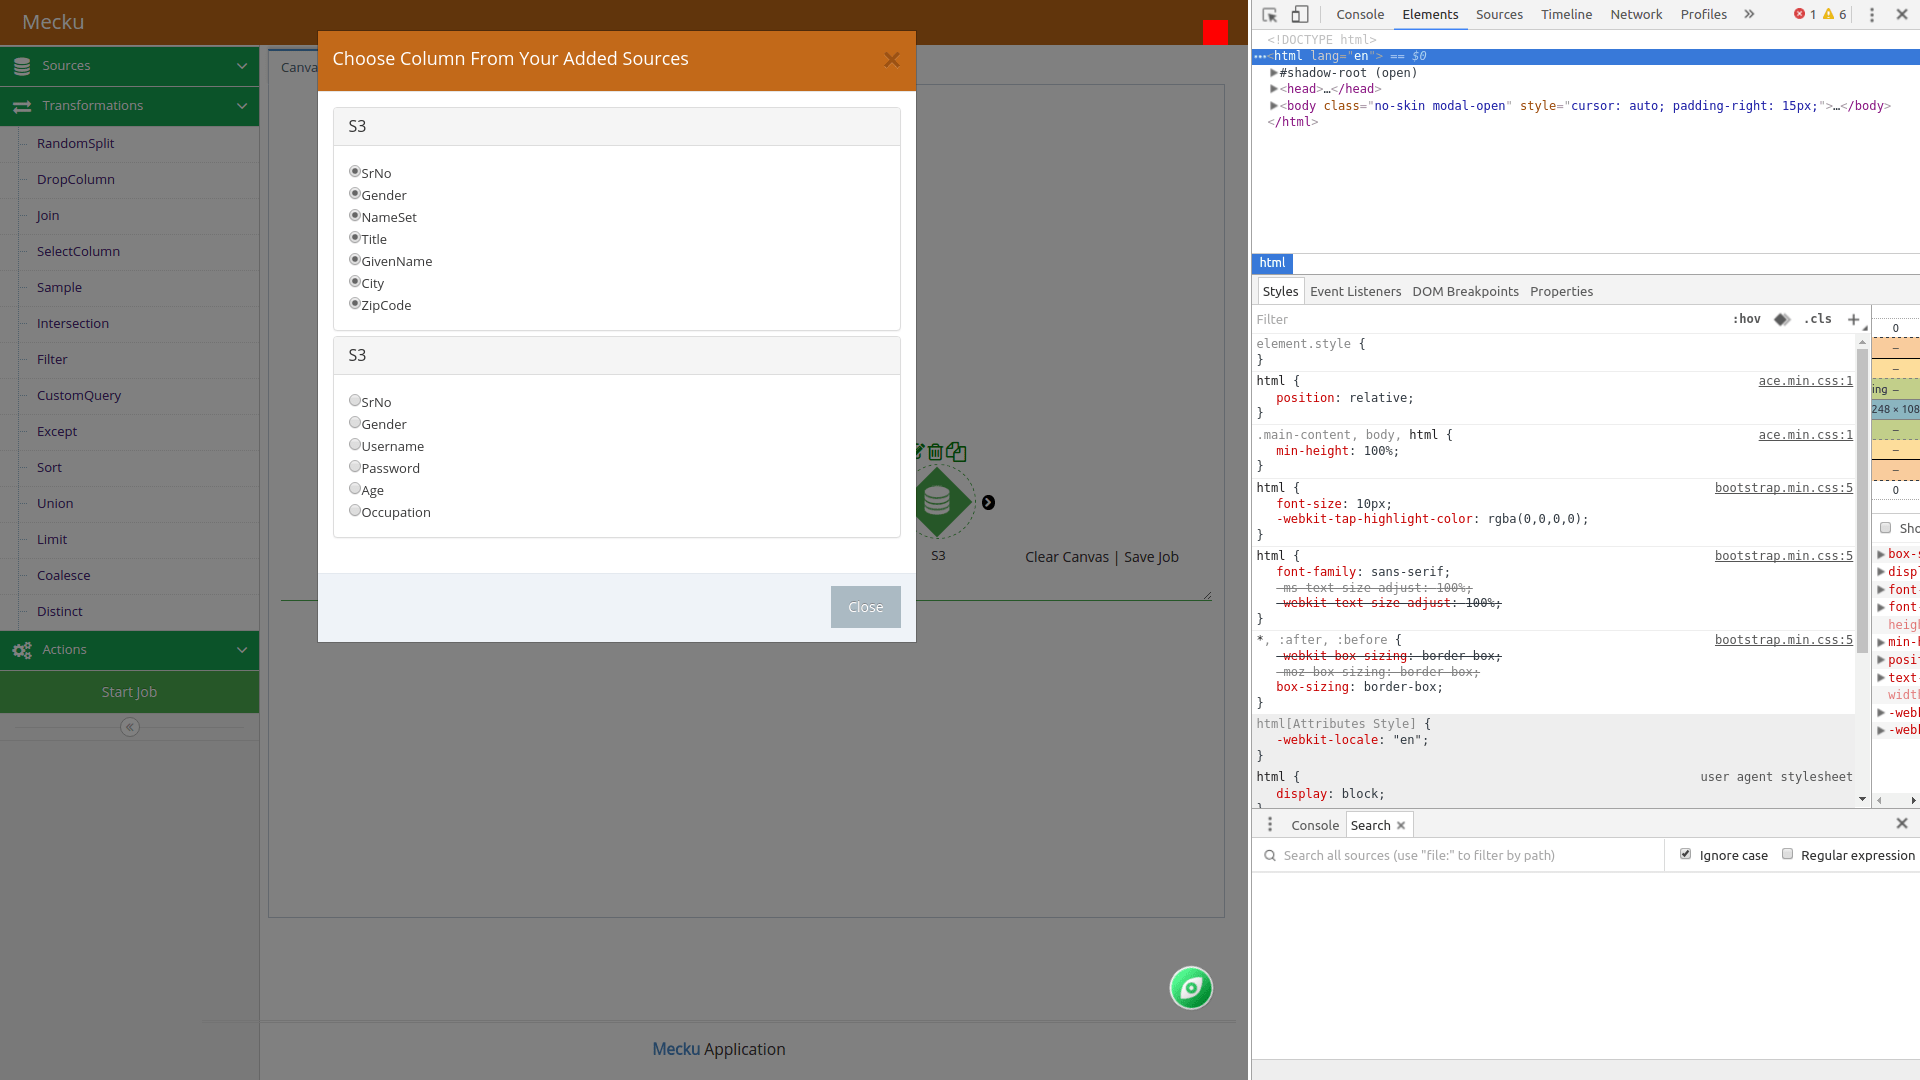This screenshot has height=1080, width=1920.
Task: Select the Occupation column in the second S3 list
Action: [x=355, y=510]
